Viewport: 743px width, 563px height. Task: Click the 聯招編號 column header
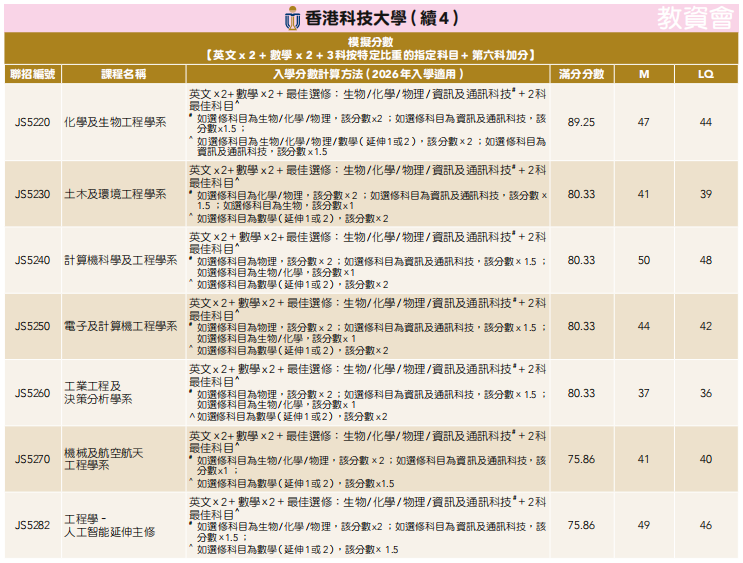[33, 74]
